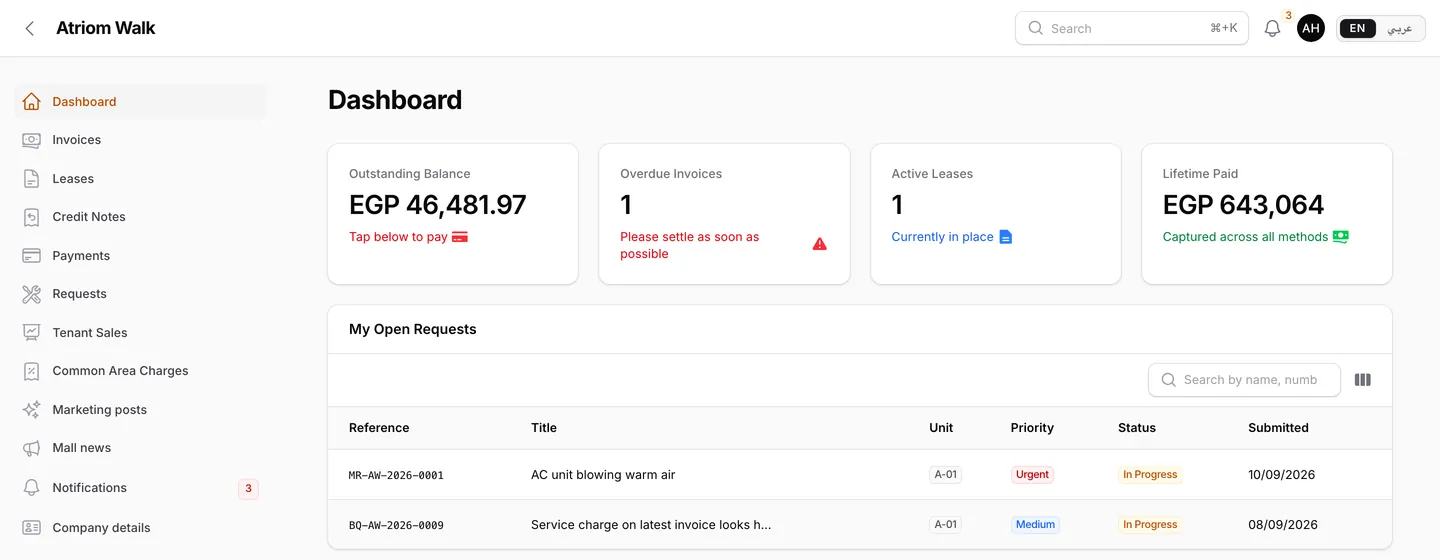Click submitted date 10/09/2026
The height and width of the screenshot is (560, 1440).
pyautogui.click(x=1281, y=475)
